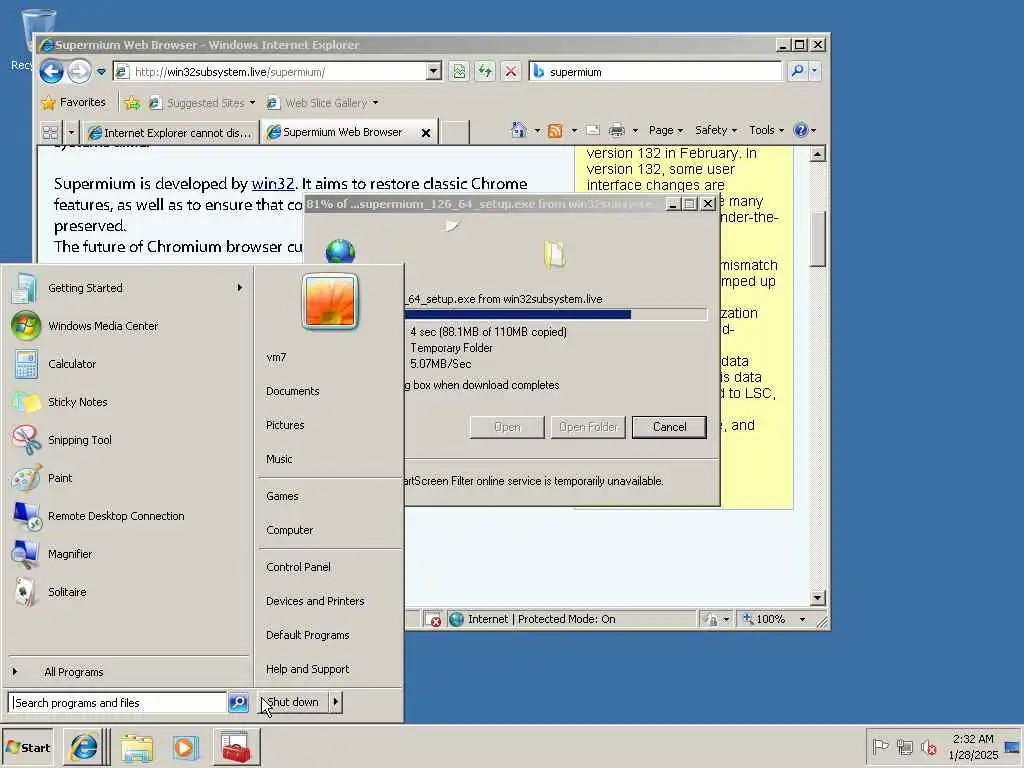Cancel the supermium download
The width and height of the screenshot is (1024, 768).
[x=669, y=427]
